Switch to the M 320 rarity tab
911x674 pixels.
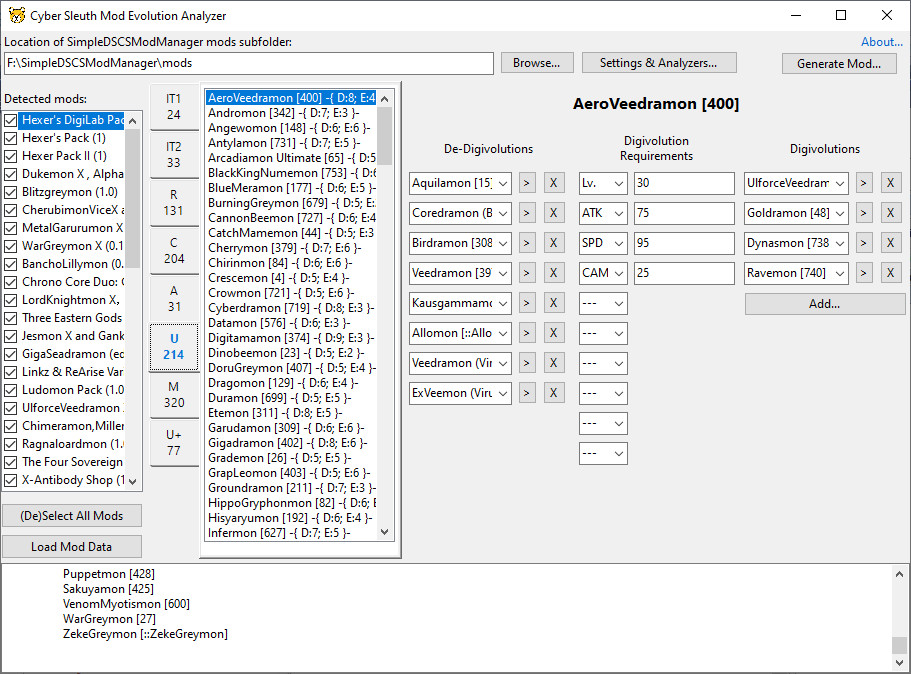[x=175, y=395]
